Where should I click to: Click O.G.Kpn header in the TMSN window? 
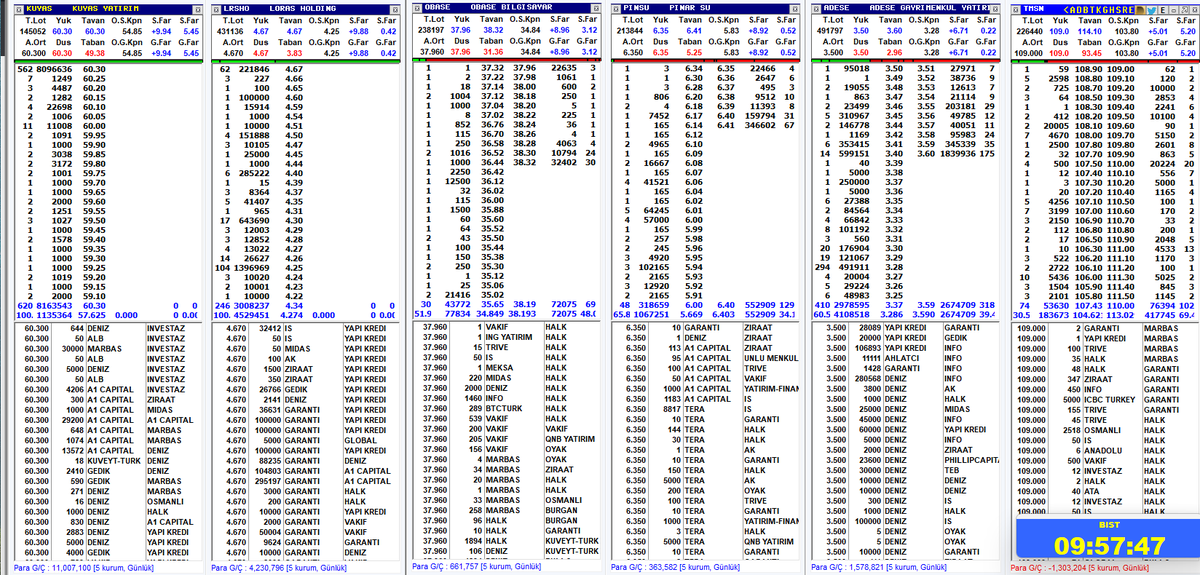point(1122,43)
